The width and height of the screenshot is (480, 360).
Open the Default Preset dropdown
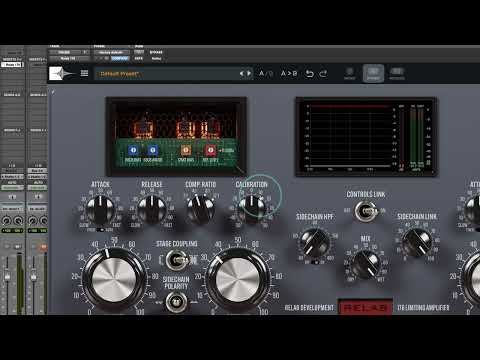(x=167, y=74)
